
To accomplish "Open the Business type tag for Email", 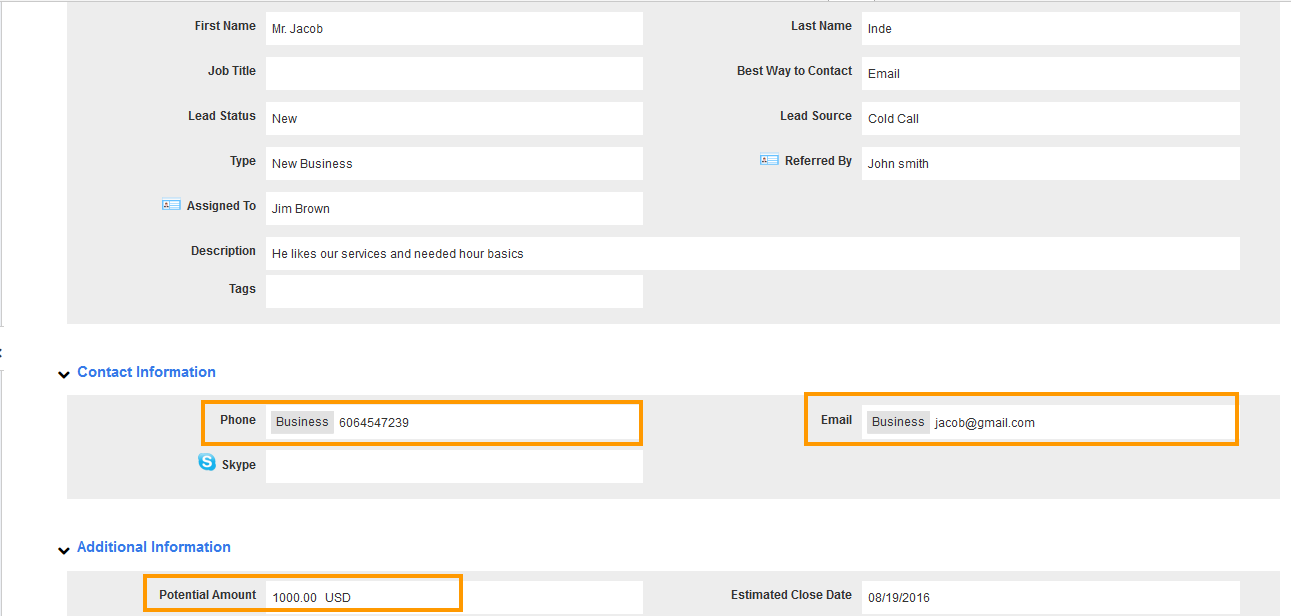I will click(898, 422).
